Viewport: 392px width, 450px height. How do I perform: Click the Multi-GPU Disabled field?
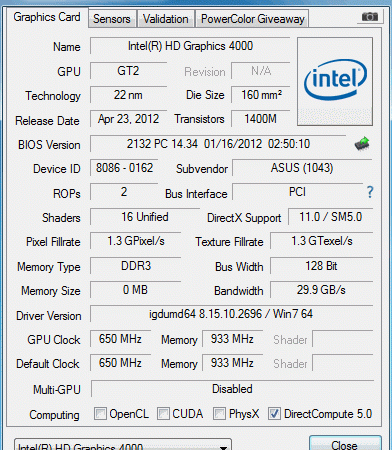point(232,389)
